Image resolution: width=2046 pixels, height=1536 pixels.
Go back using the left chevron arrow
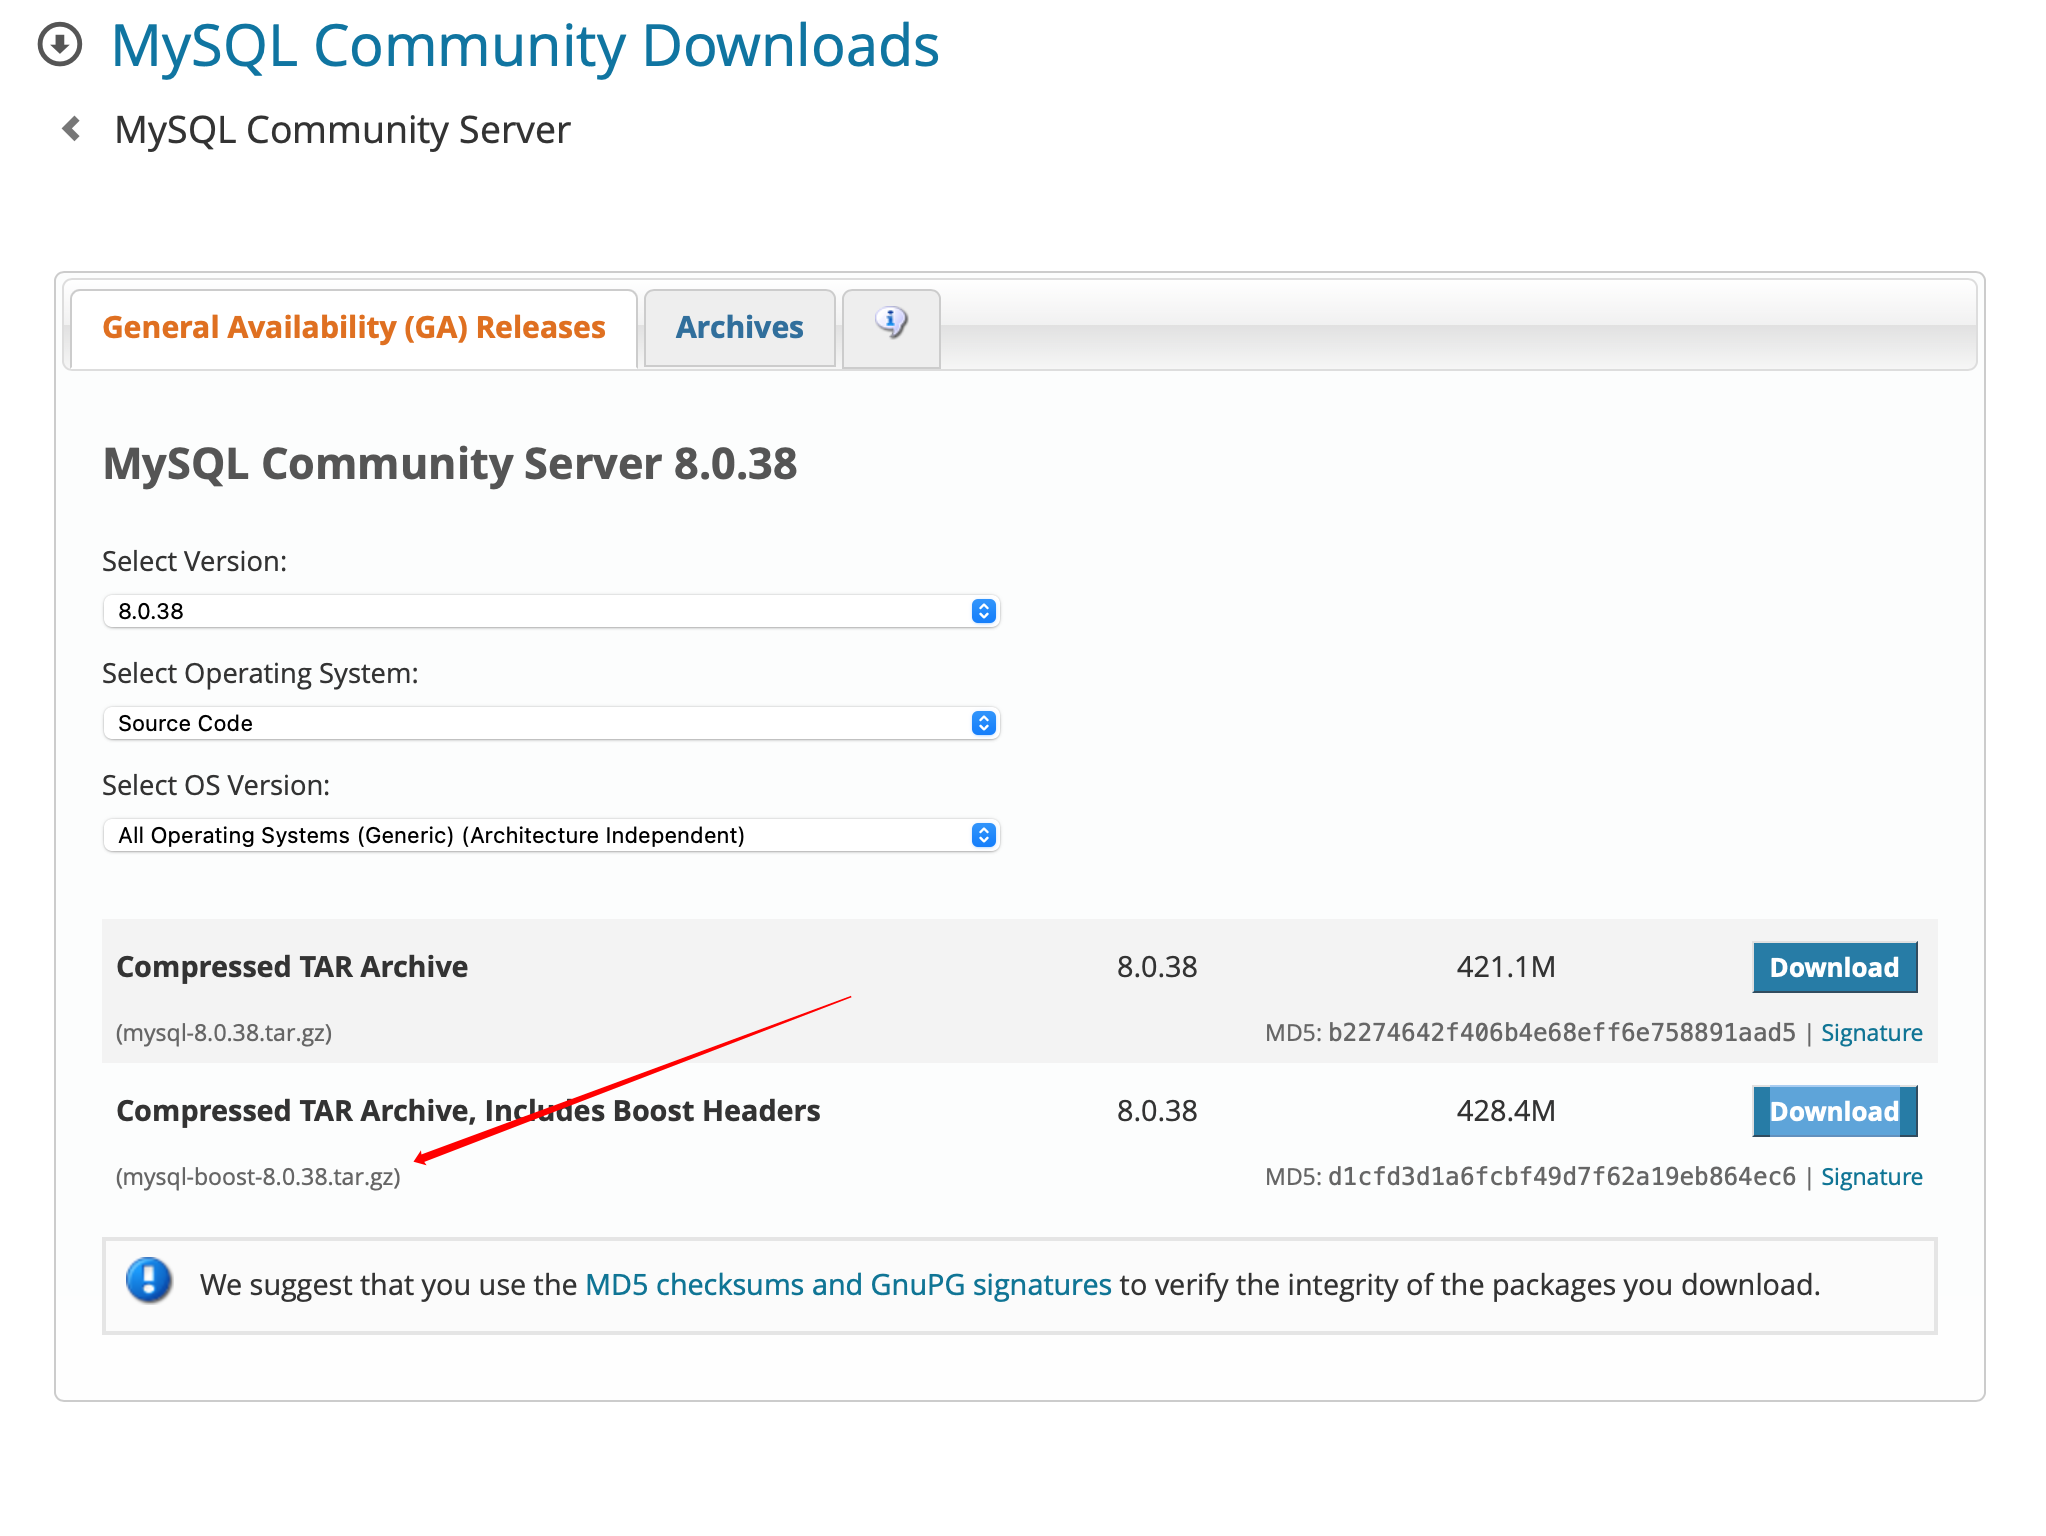71,129
